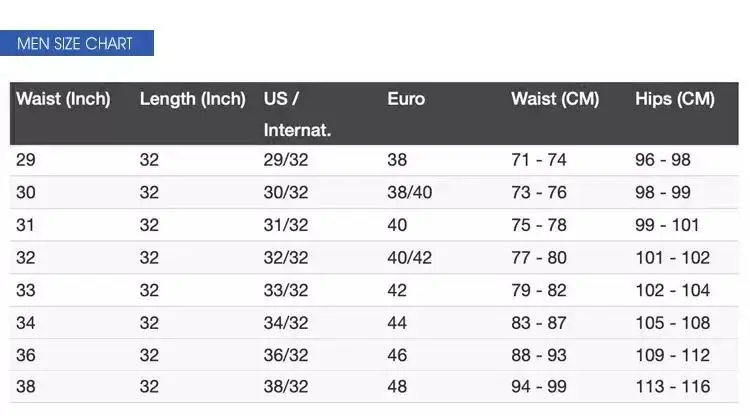Select the 36/32 US size cell
This screenshot has width=750, height=416.
click(286, 355)
